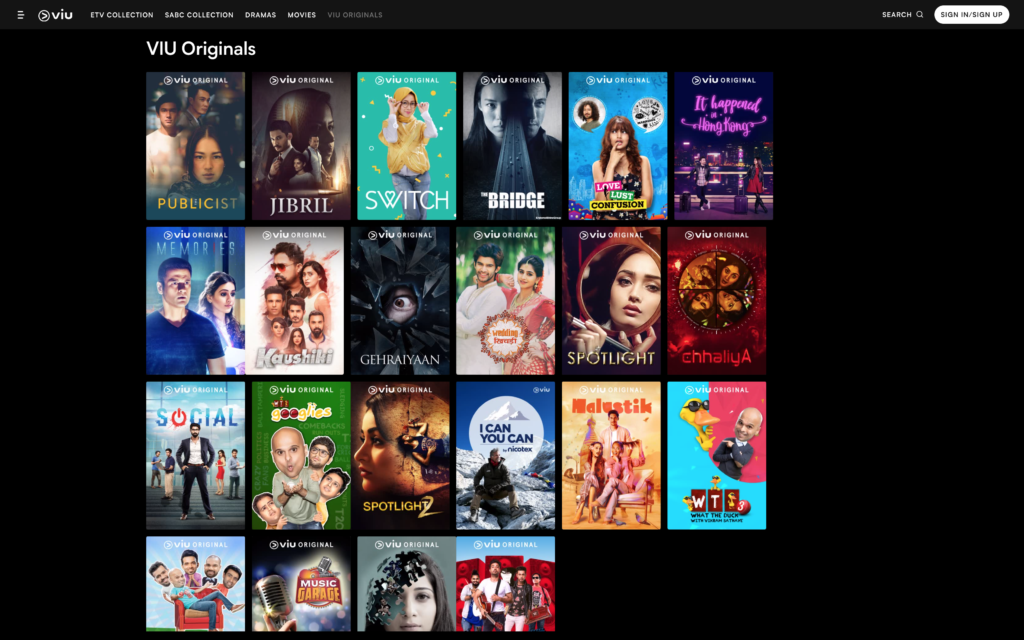Click The Bridge poster
1024x640 pixels.
click(512, 146)
